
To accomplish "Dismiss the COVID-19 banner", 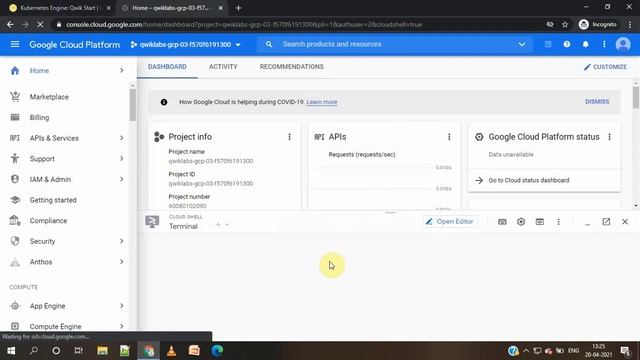I will point(597,102).
